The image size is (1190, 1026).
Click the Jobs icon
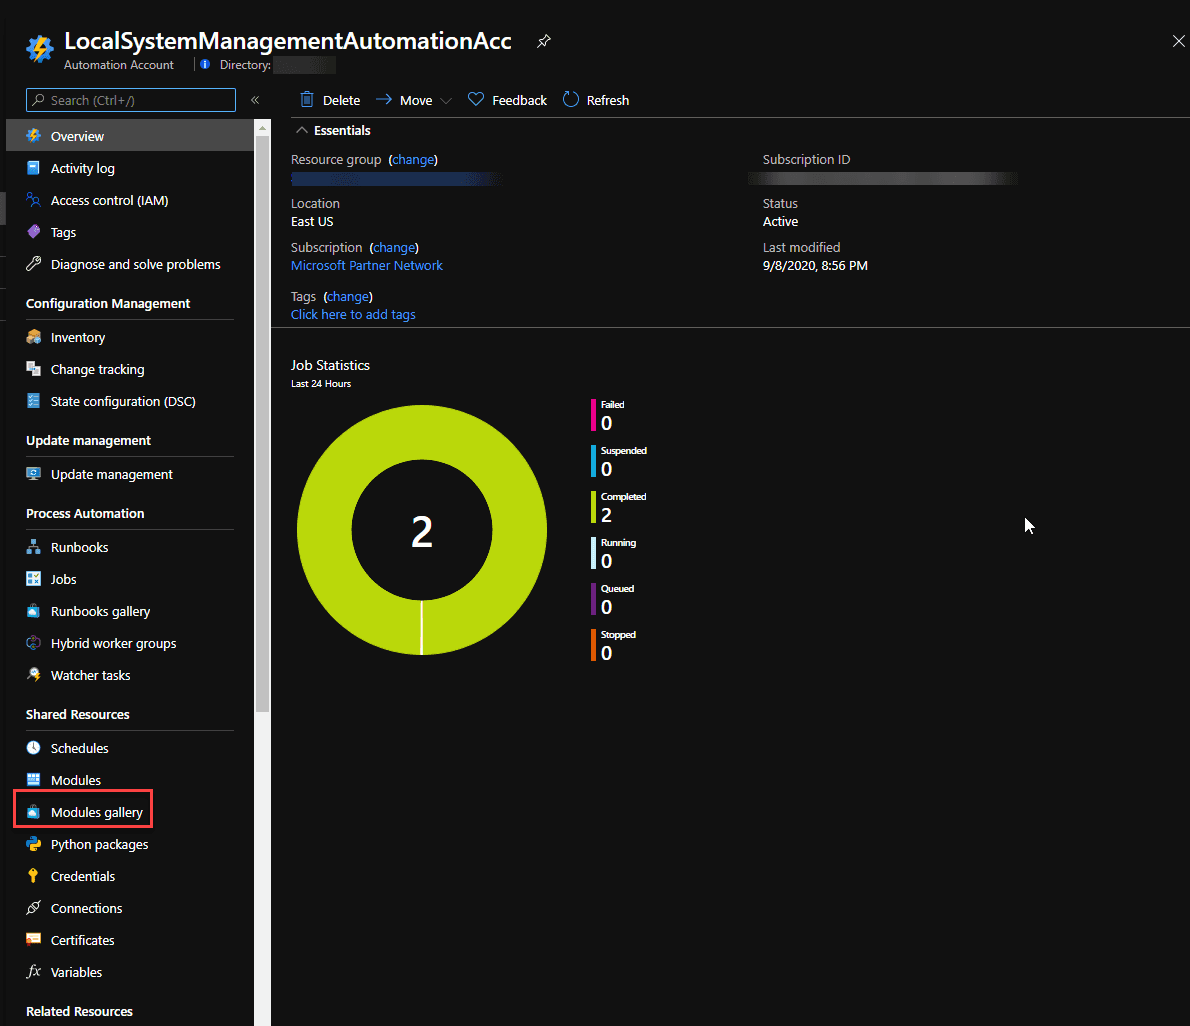pyautogui.click(x=33, y=578)
